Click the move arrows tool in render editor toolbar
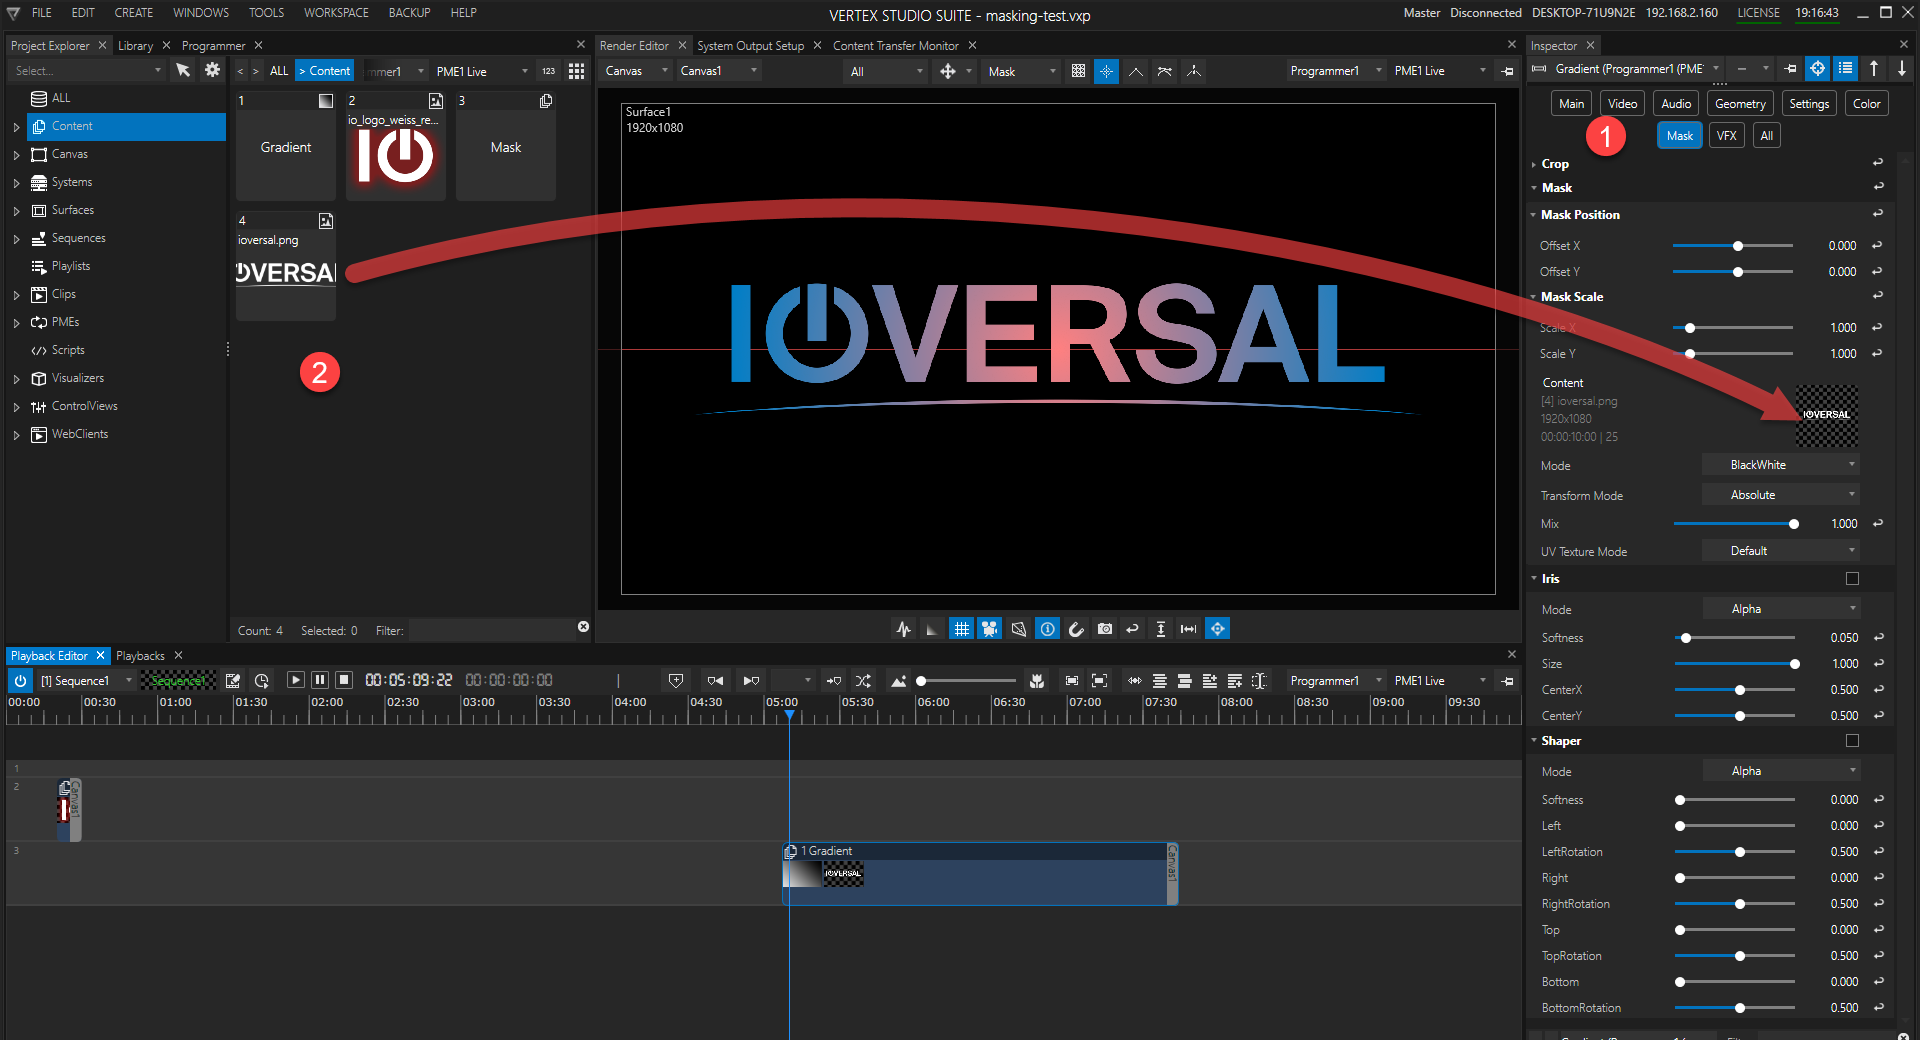This screenshot has width=1920, height=1040. point(947,71)
